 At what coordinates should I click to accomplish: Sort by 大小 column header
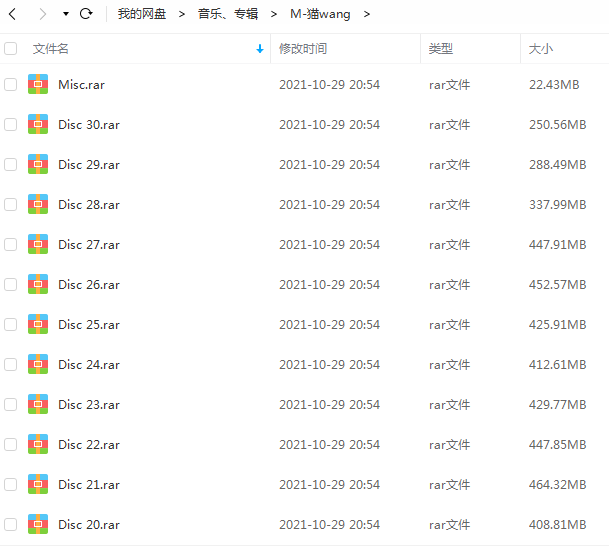coord(541,49)
